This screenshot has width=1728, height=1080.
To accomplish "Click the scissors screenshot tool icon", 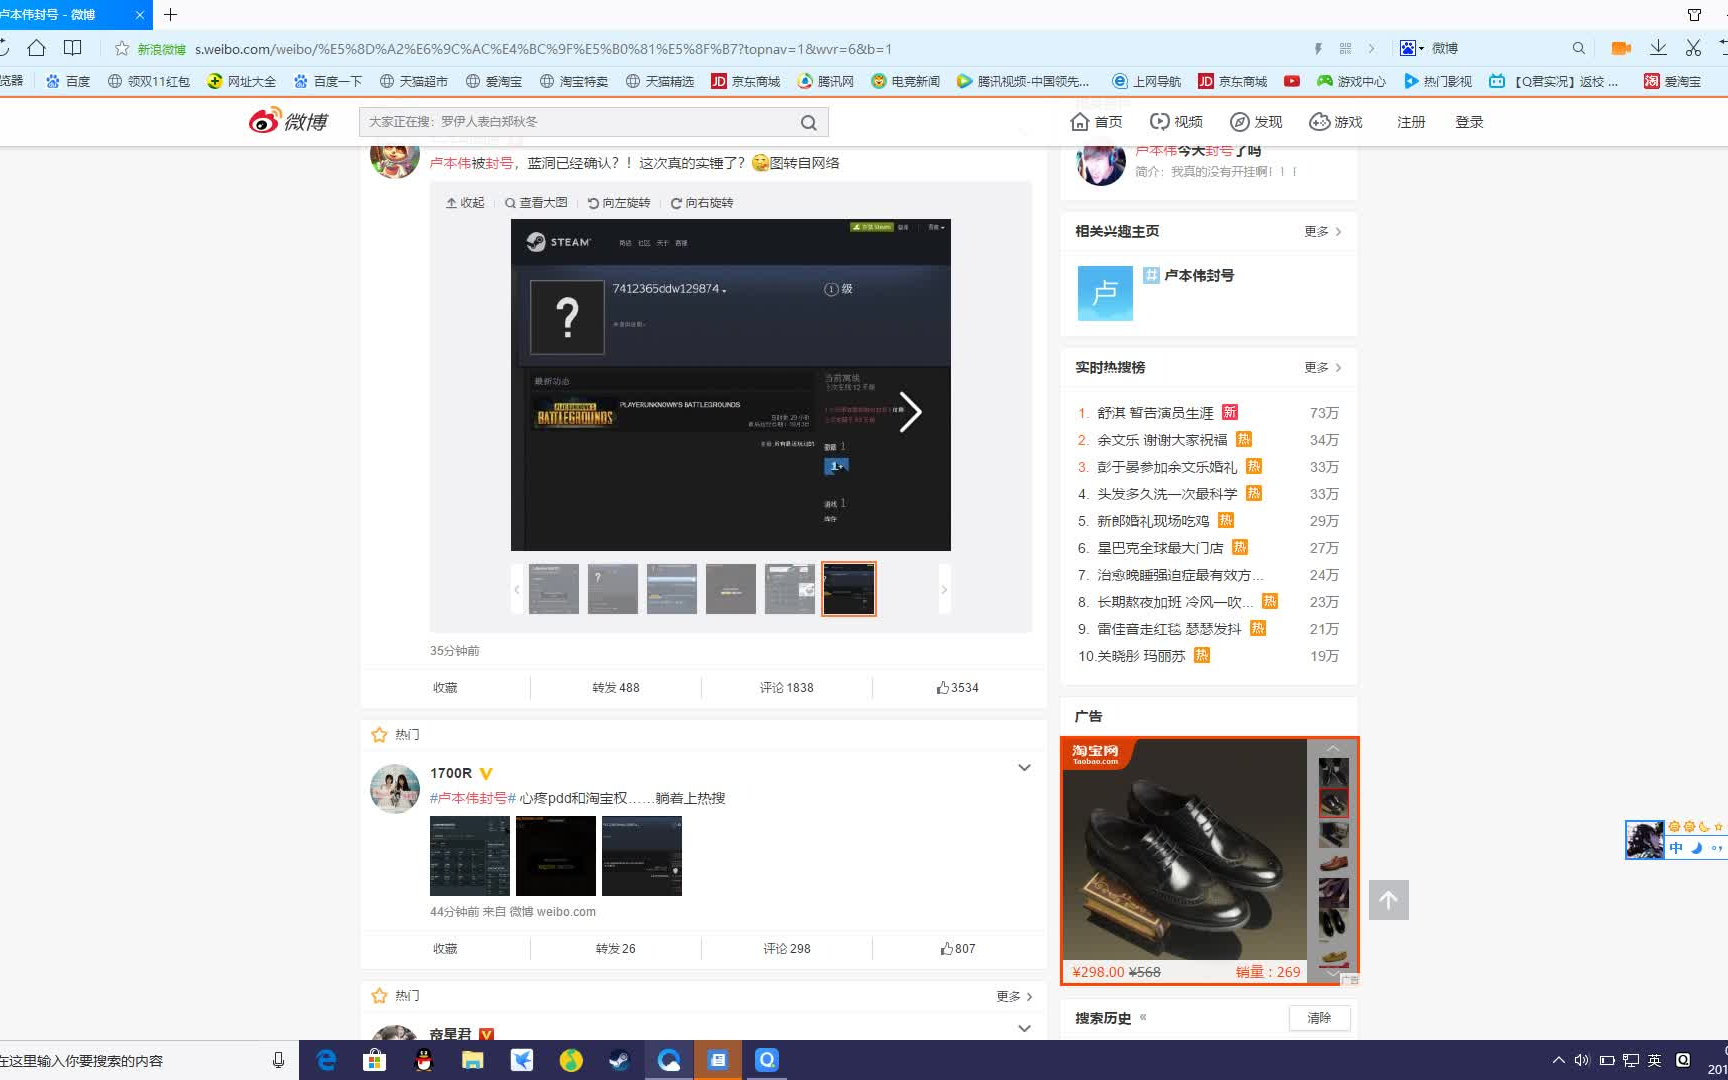I will (x=1693, y=47).
